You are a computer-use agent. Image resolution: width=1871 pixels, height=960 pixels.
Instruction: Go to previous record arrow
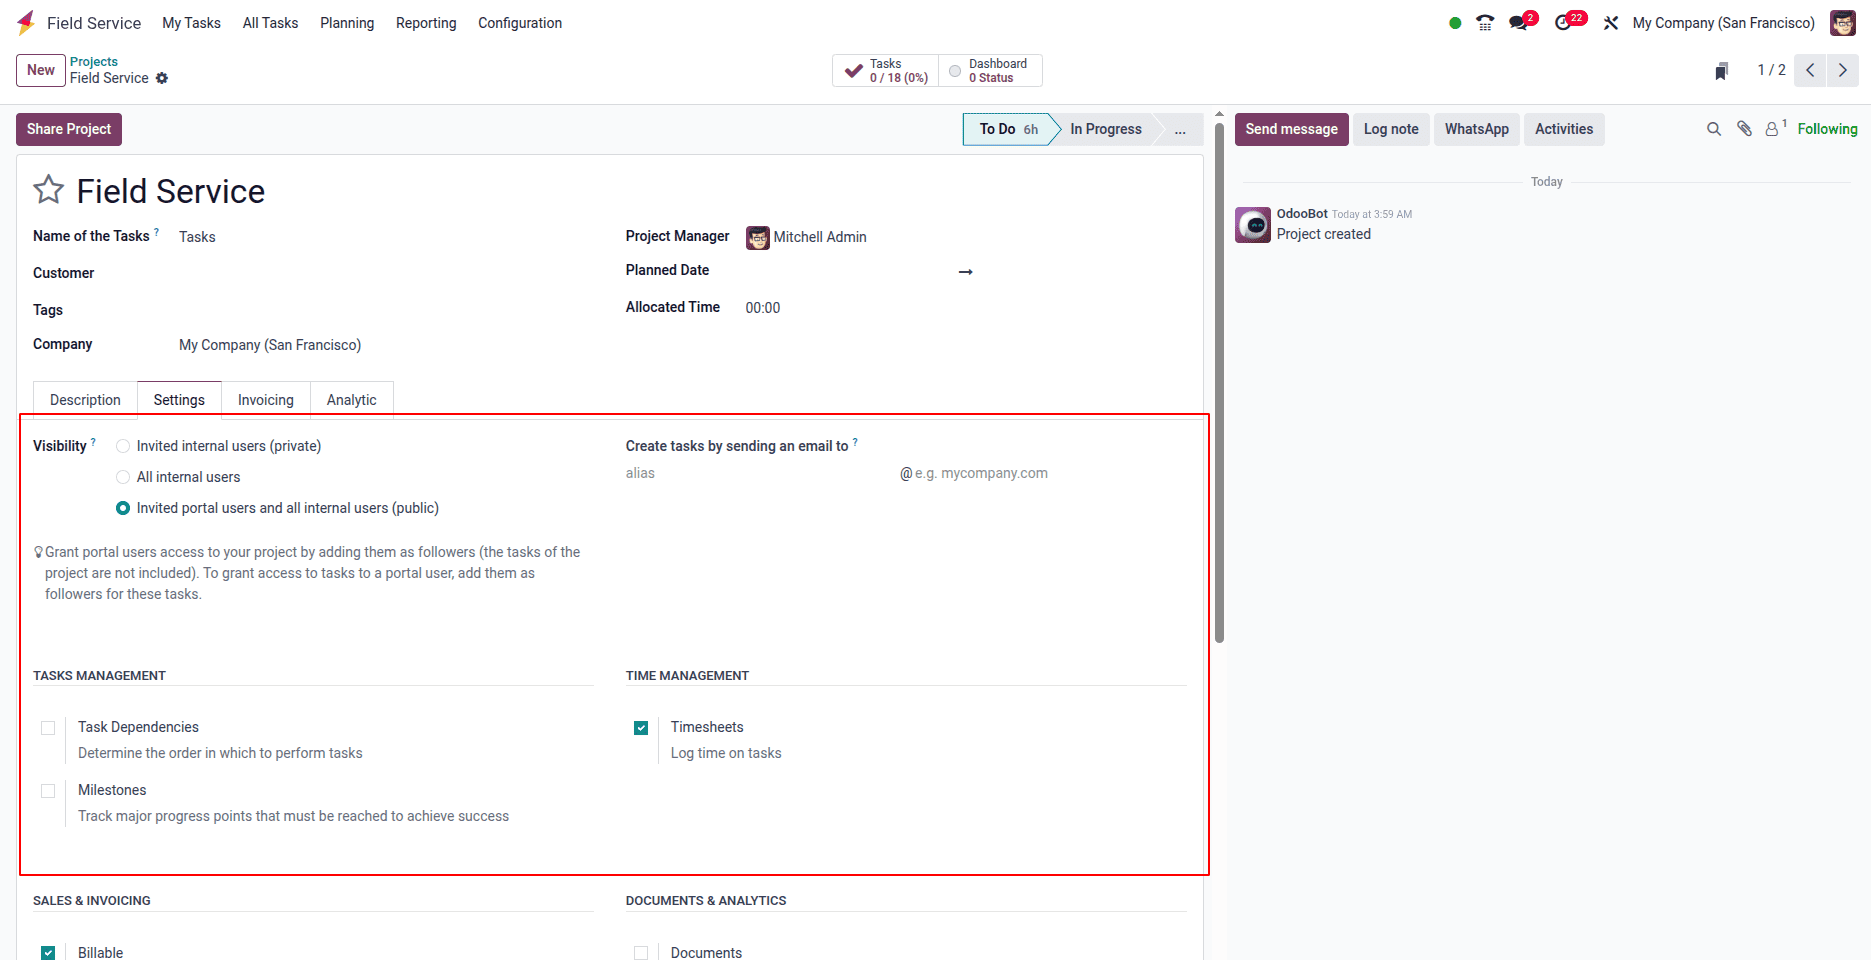1810,70
